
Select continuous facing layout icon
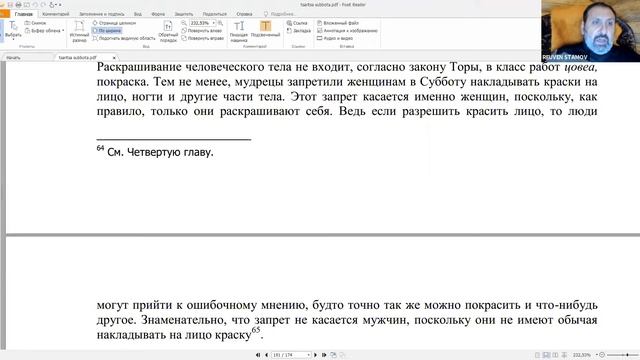(564, 355)
